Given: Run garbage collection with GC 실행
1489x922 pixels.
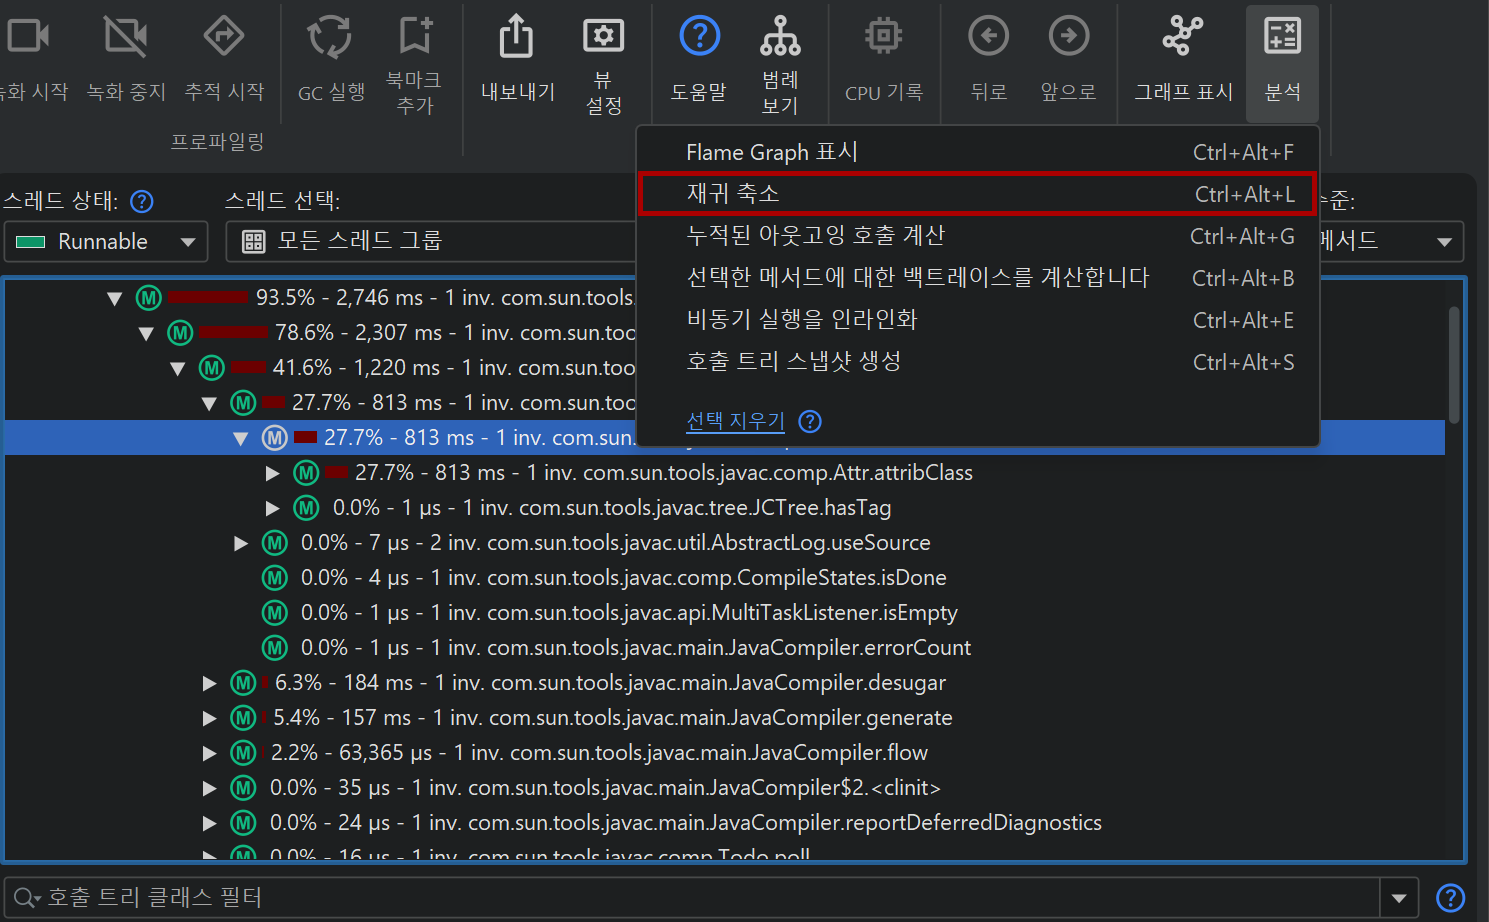Looking at the screenshot, I should [x=330, y=38].
